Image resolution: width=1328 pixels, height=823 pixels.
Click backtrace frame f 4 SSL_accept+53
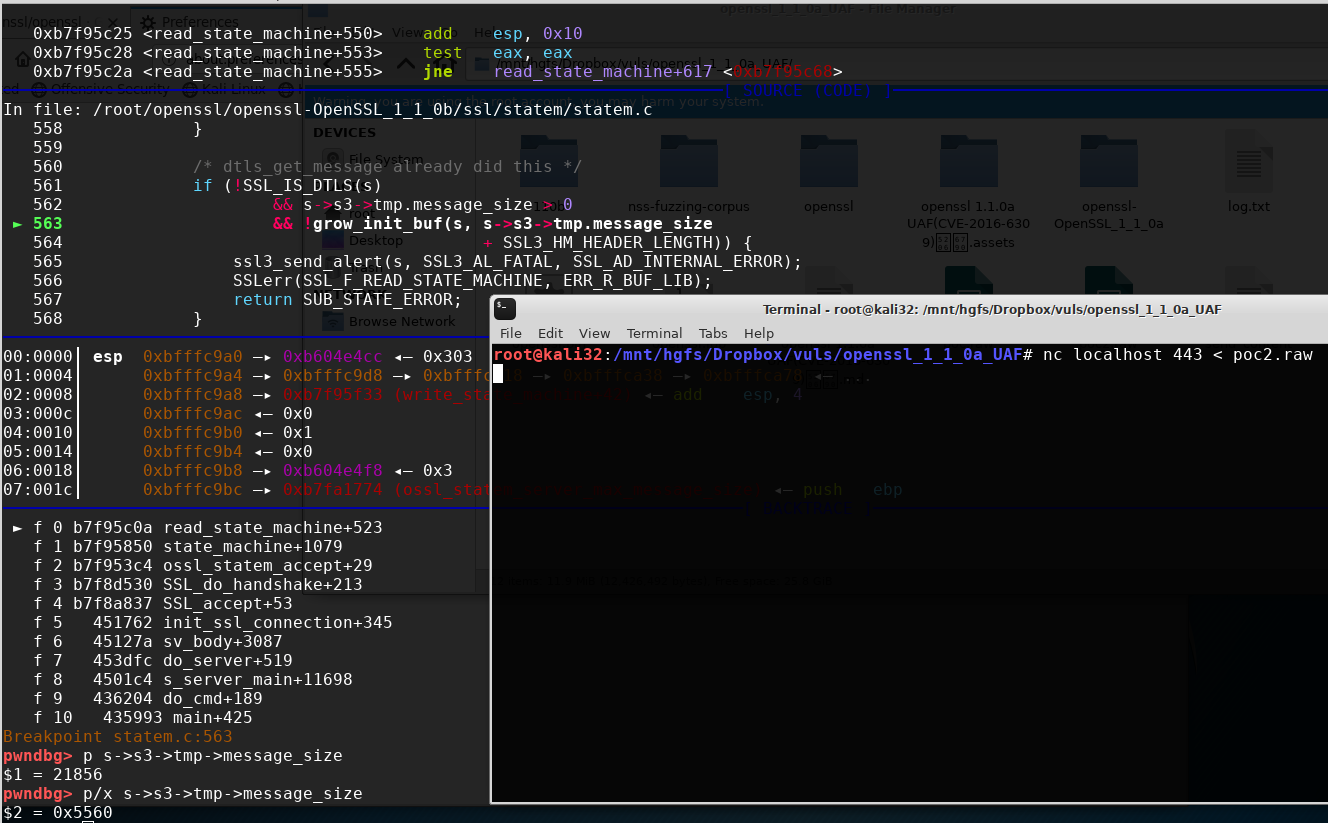pyautogui.click(x=163, y=603)
